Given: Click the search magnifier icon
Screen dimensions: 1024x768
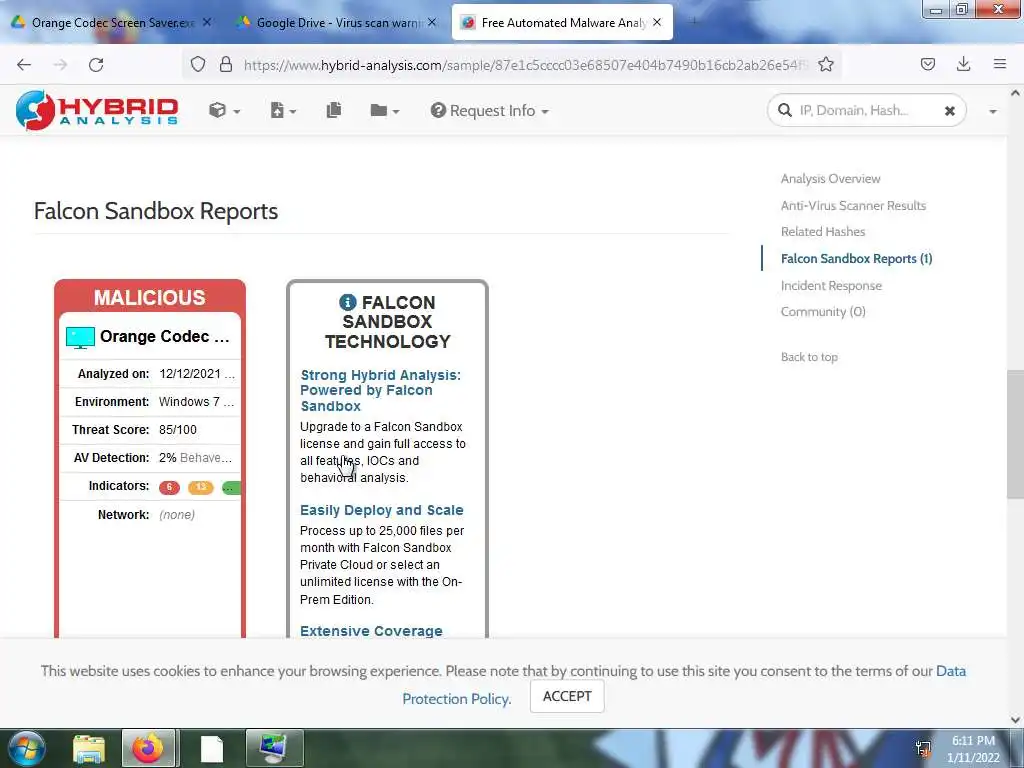Looking at the screenshot, I should click(784, 110).
